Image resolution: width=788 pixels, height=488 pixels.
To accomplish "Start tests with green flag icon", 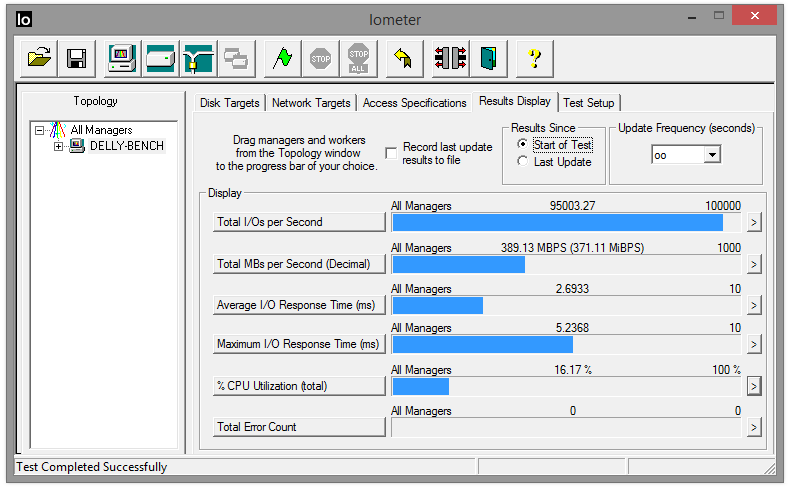I will click(282, 58).
